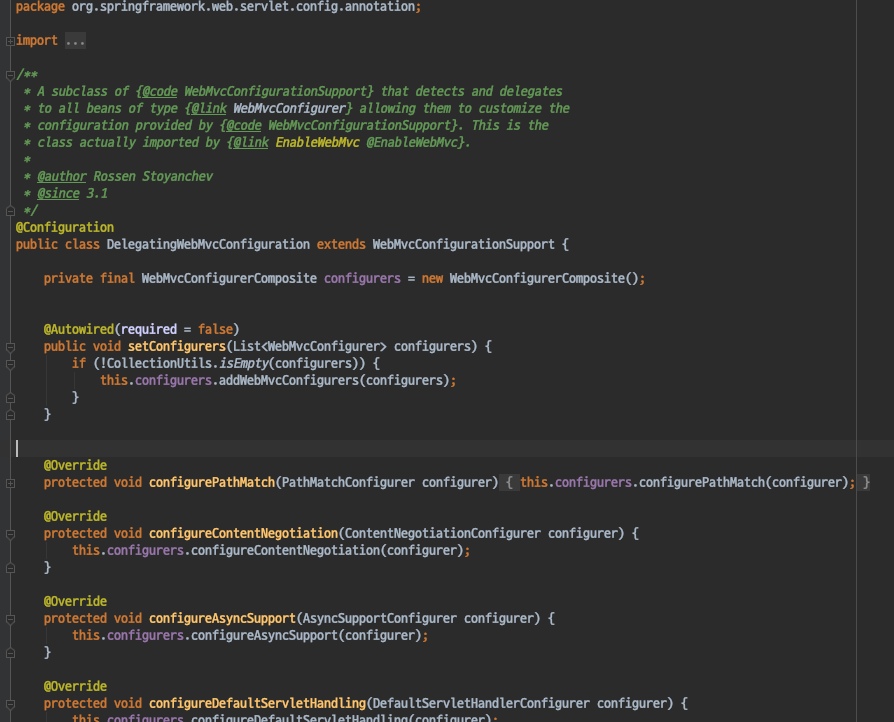Click the PathMatchConfigurer parameter type

[x=348, y=482]
